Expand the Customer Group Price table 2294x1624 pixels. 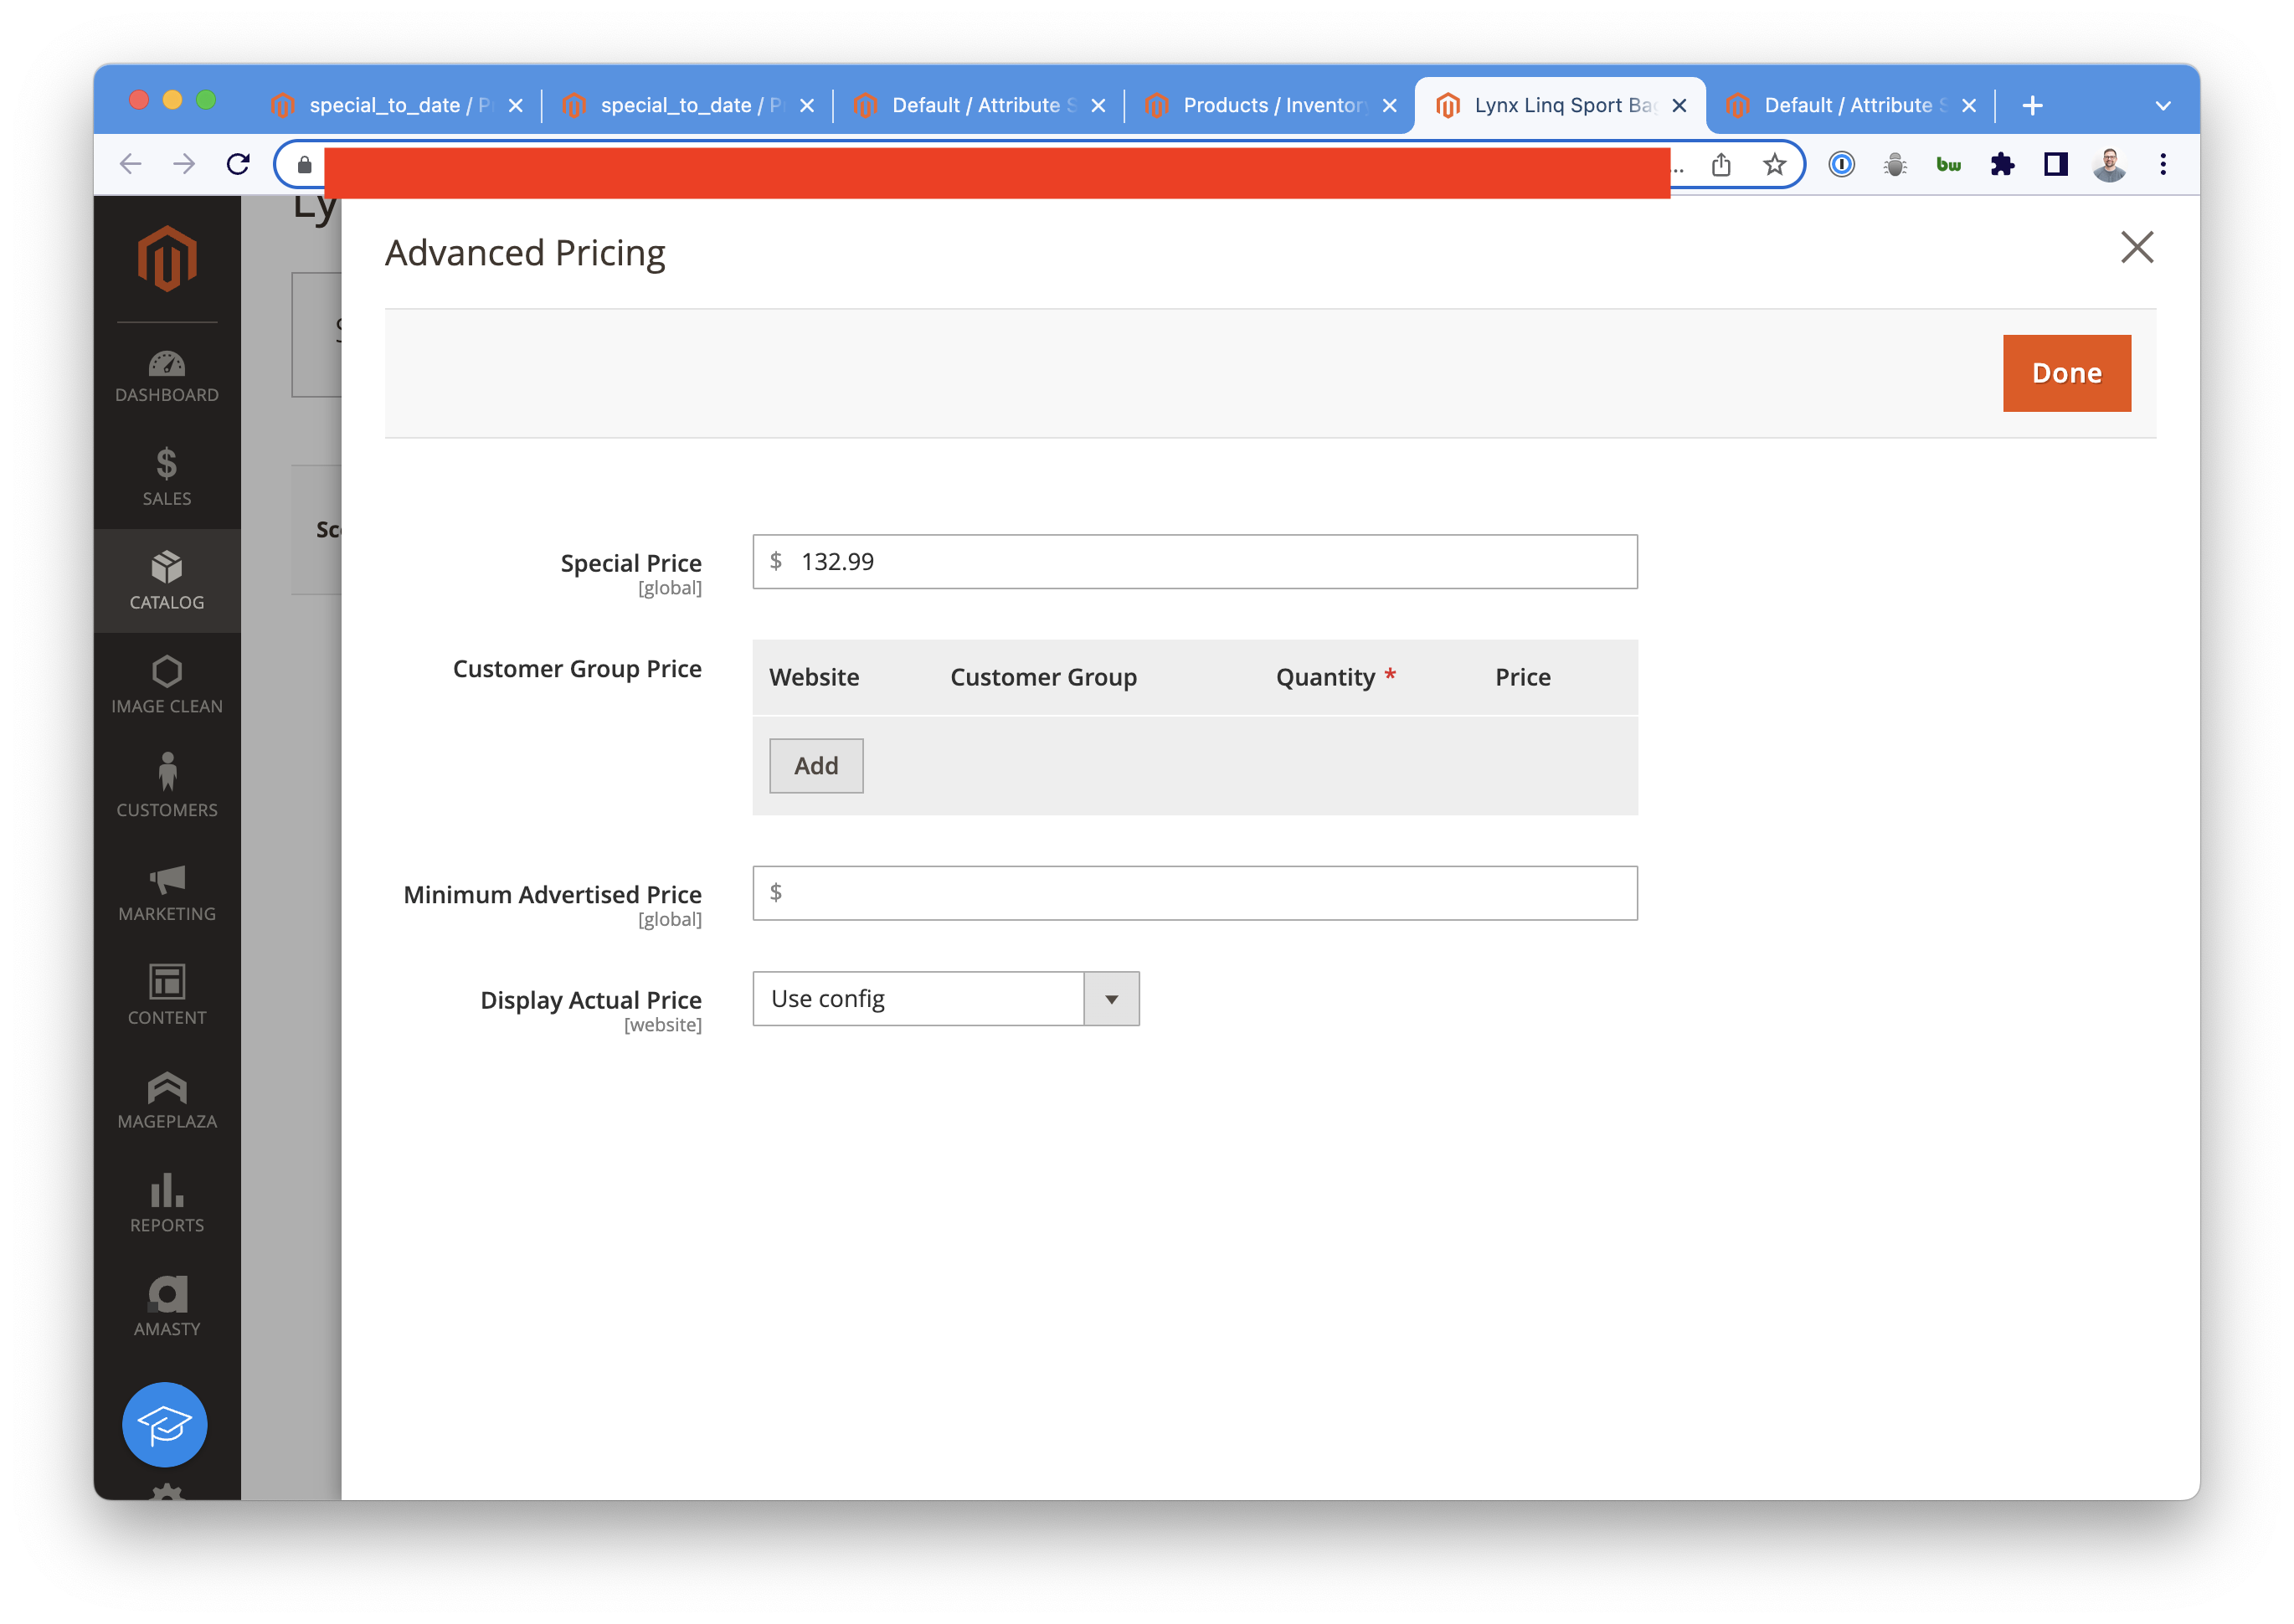tap(815, 764)
